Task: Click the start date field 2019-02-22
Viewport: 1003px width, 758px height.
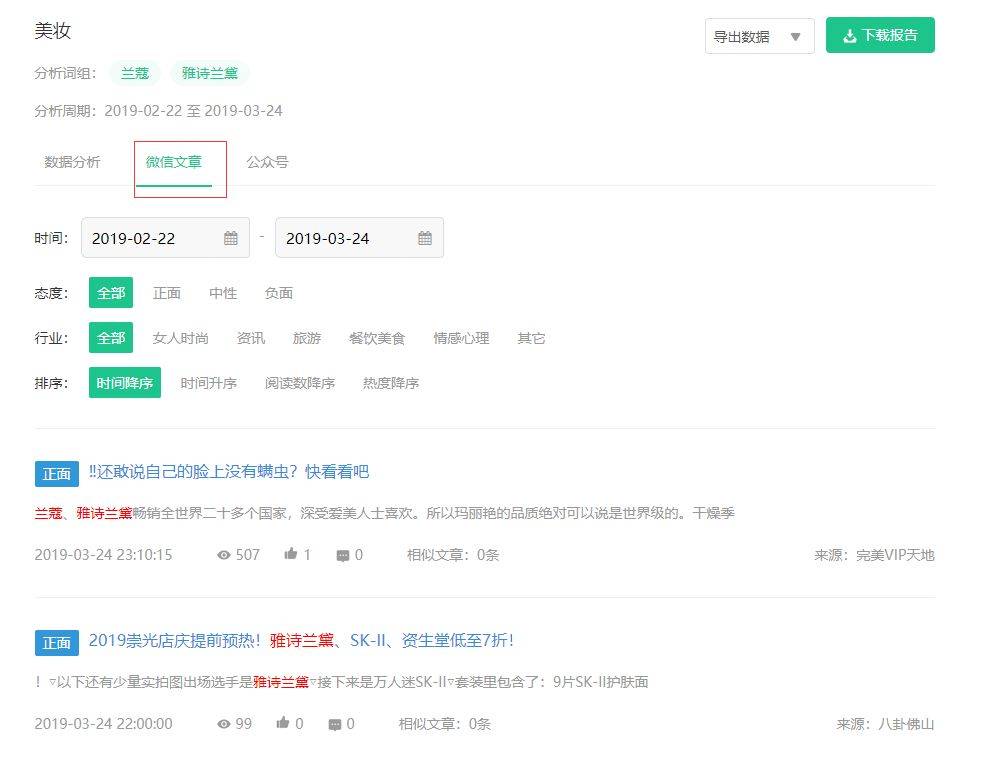Action: coord(165,238)
